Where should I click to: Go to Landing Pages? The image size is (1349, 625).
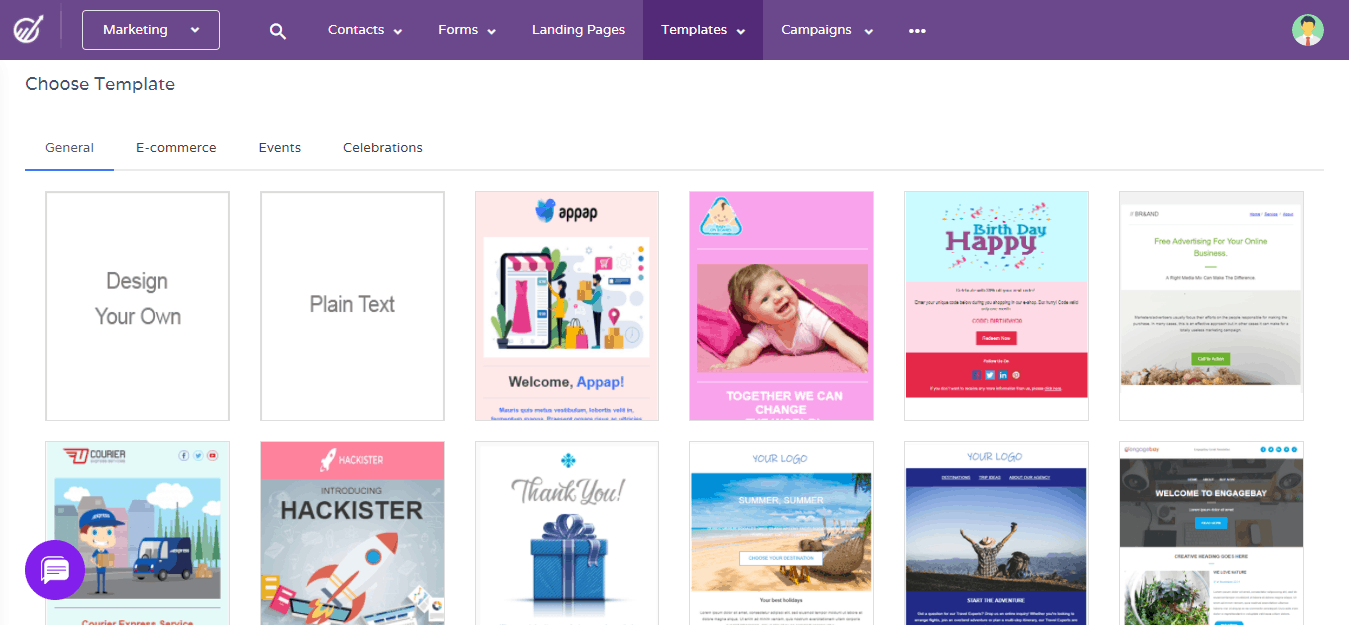pyautogui.click(x=578, y=30)
